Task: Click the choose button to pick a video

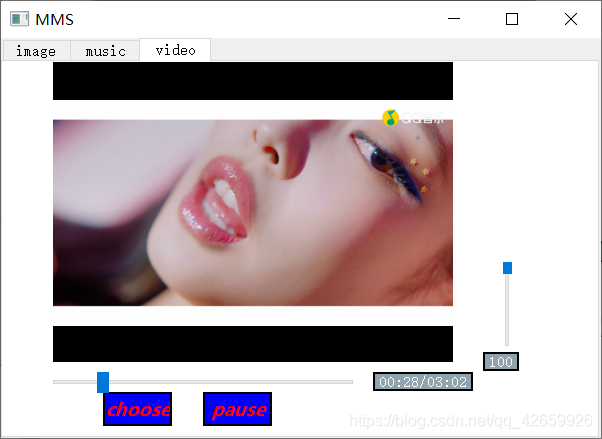Action: click(x=137, y=409)
